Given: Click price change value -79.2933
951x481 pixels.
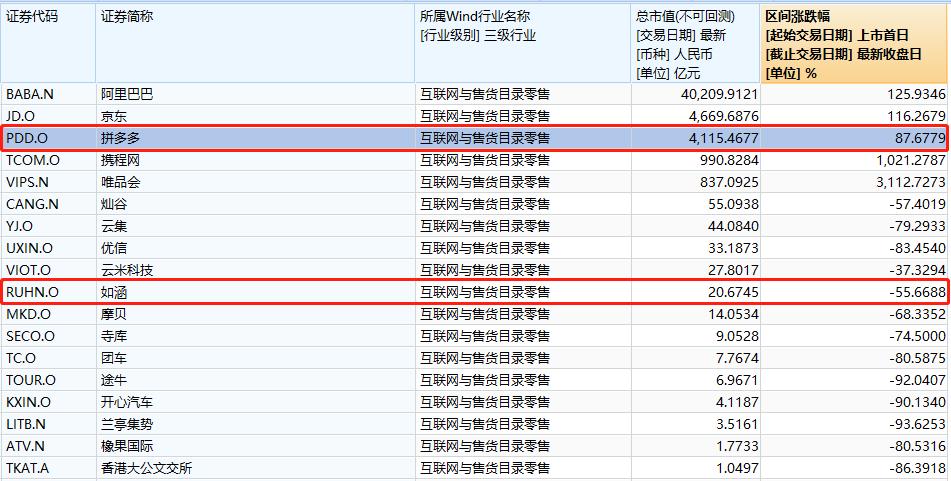Looking at the screenshot, I should [x=917, y=226].
